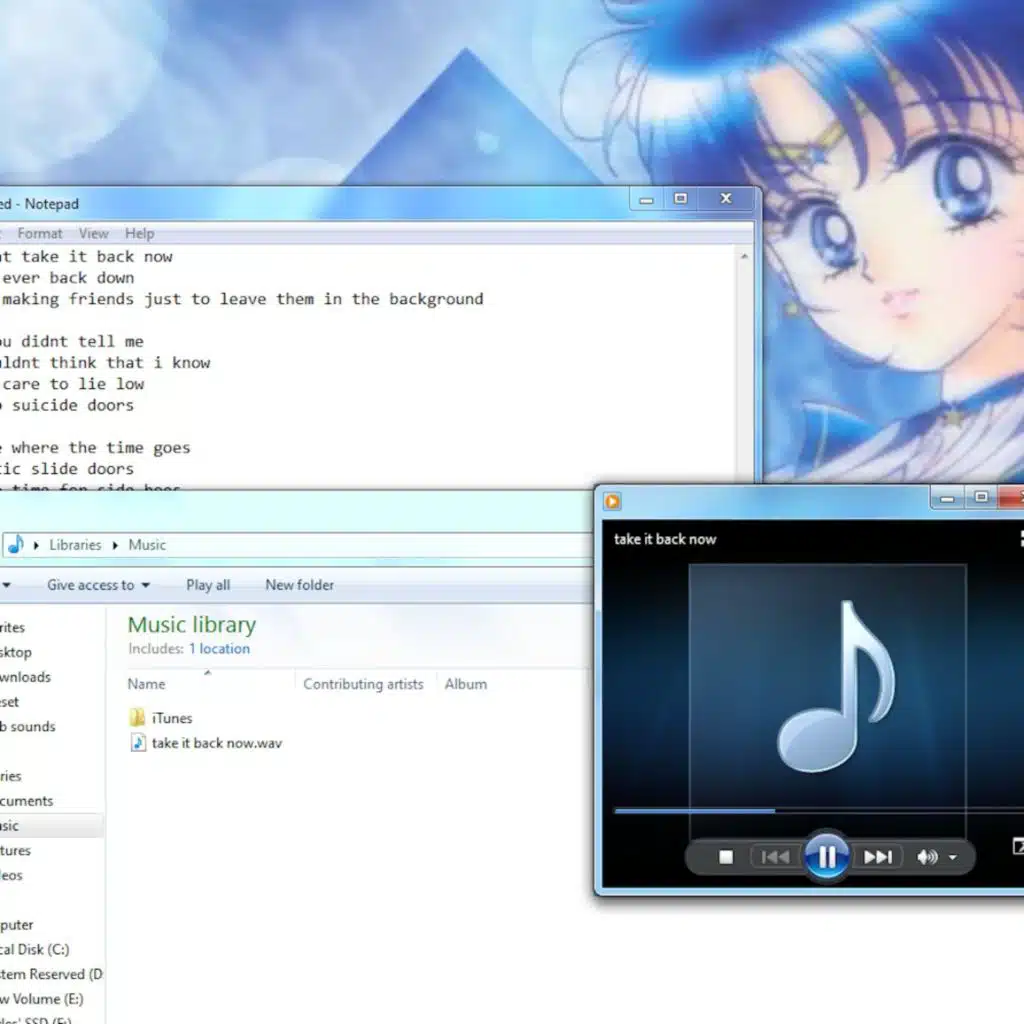Stop the song with the Stop button
Image resolution: width=1024 pixels, height=1024 pixels.
click(x=726, y=857)
